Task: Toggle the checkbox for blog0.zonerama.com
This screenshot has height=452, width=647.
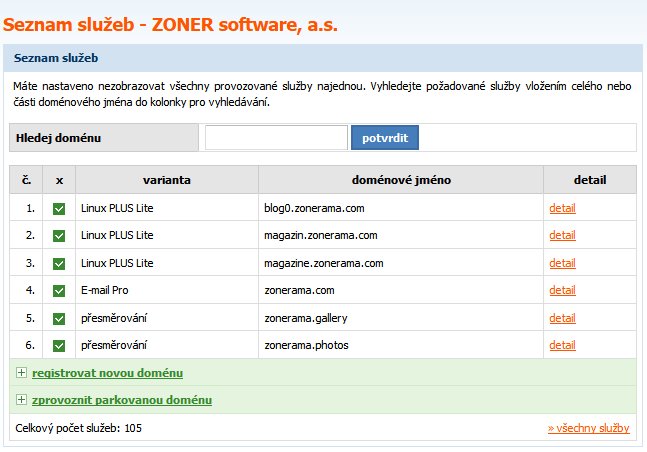Action: click(59, 208)
